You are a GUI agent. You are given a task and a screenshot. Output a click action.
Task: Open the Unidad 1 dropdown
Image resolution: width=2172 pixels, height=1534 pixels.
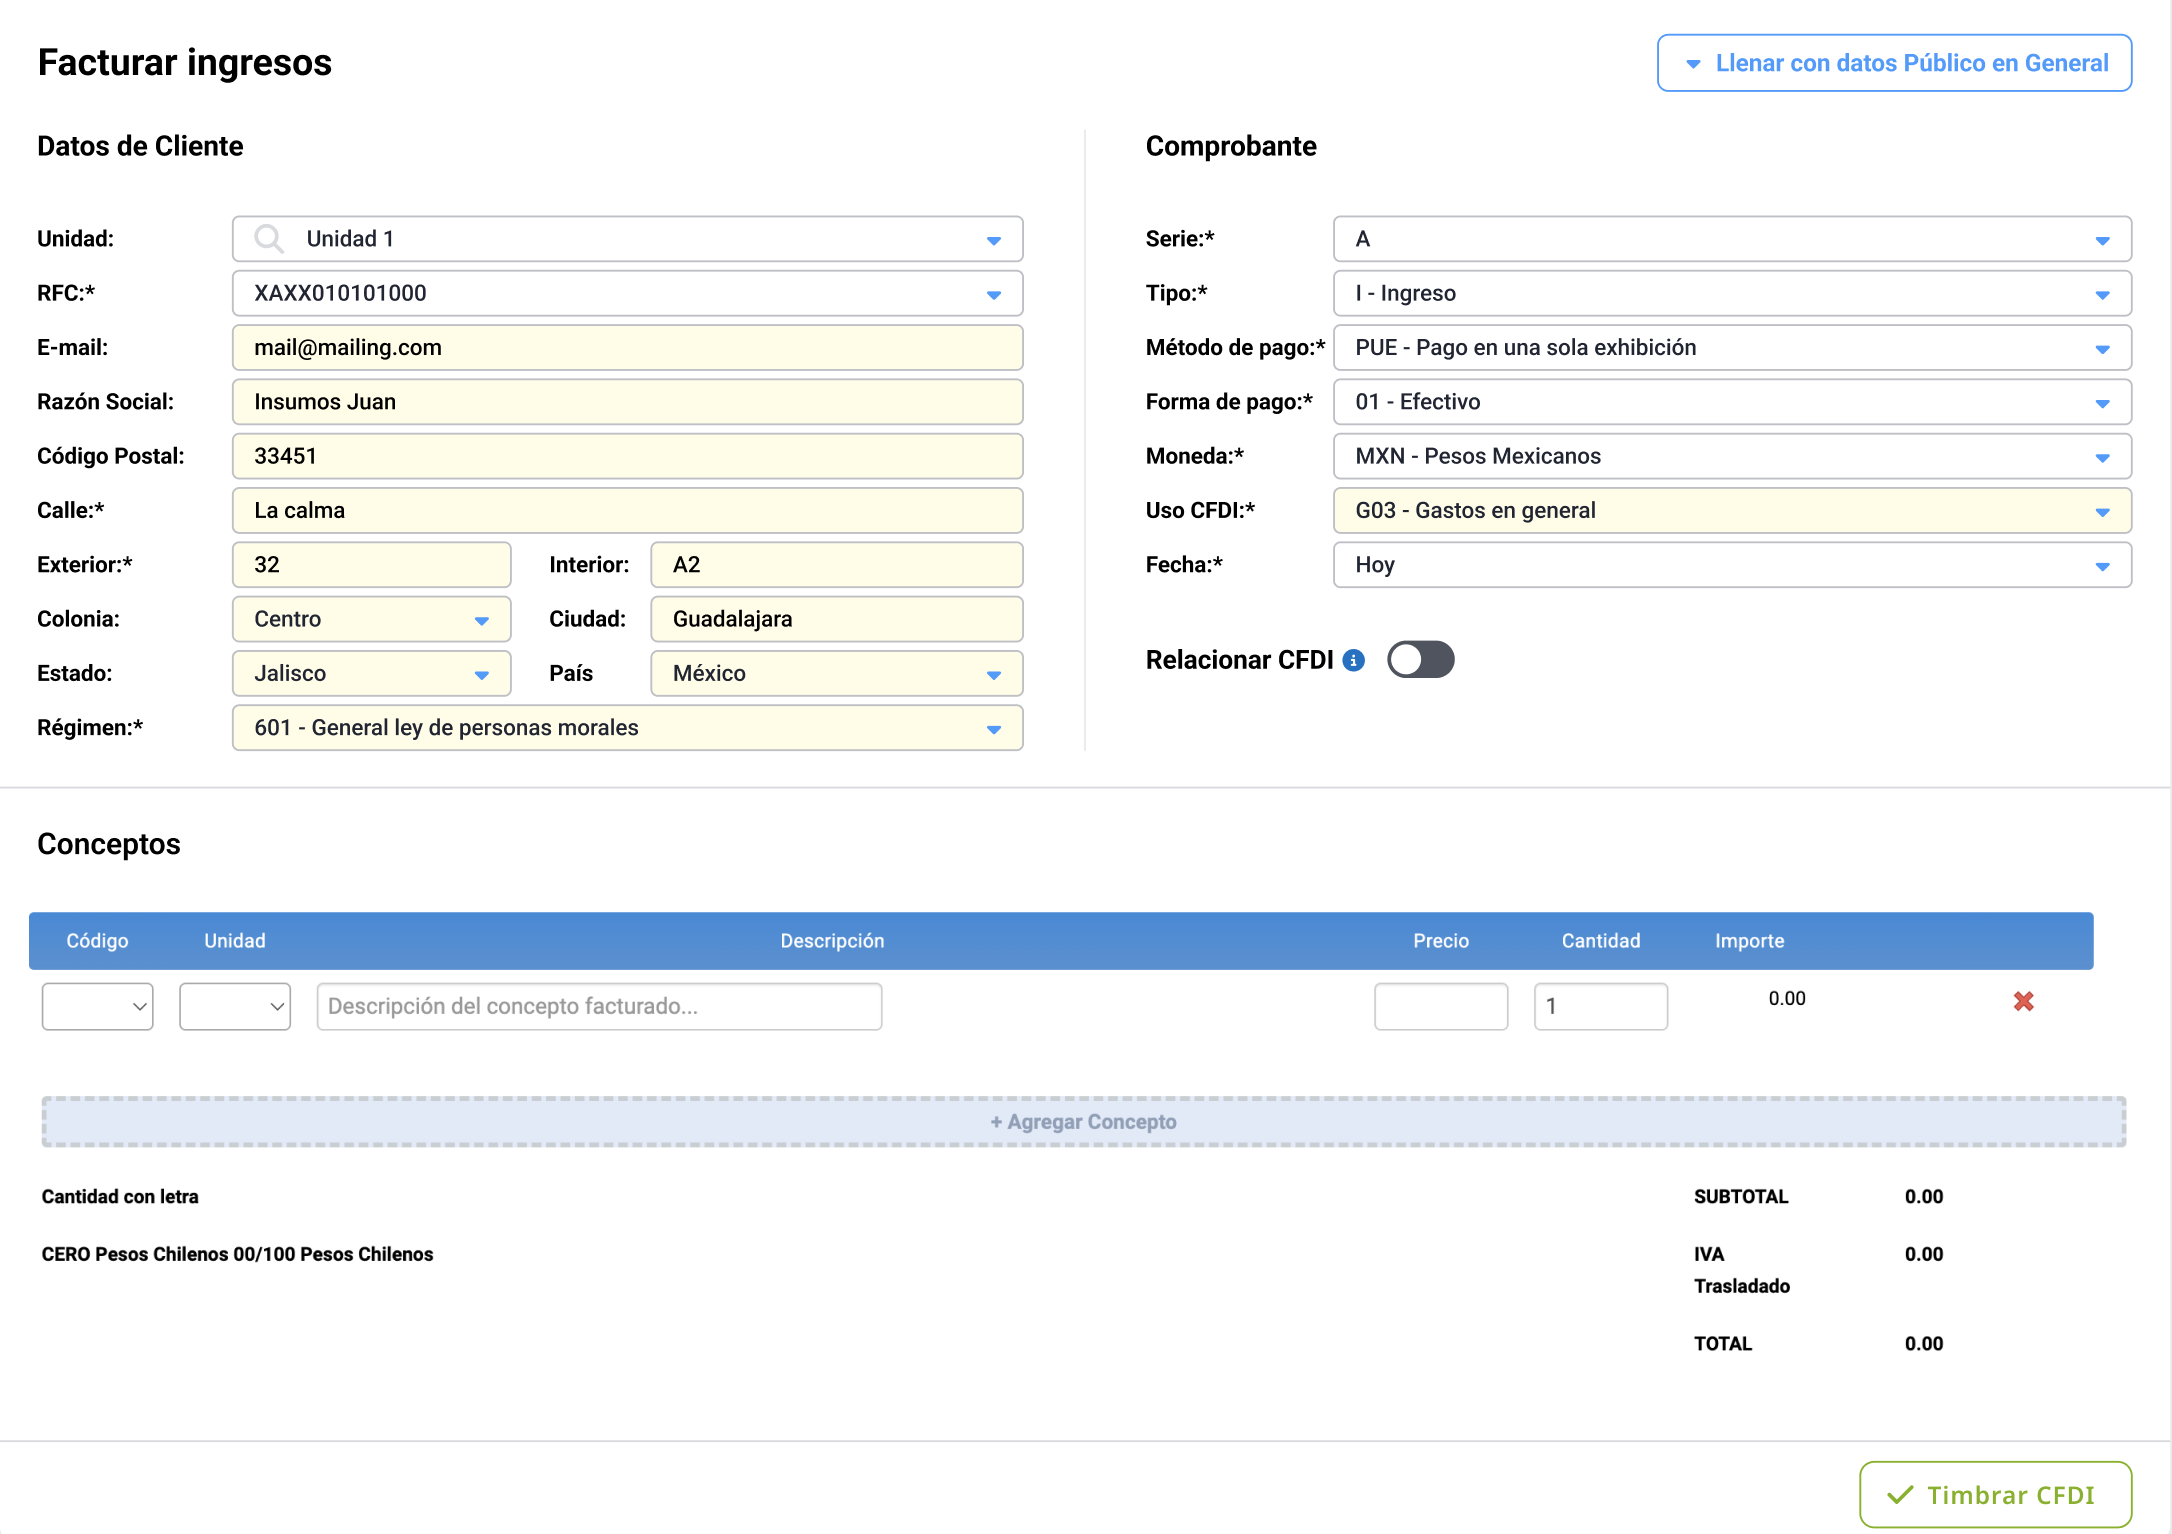(627, 239)
